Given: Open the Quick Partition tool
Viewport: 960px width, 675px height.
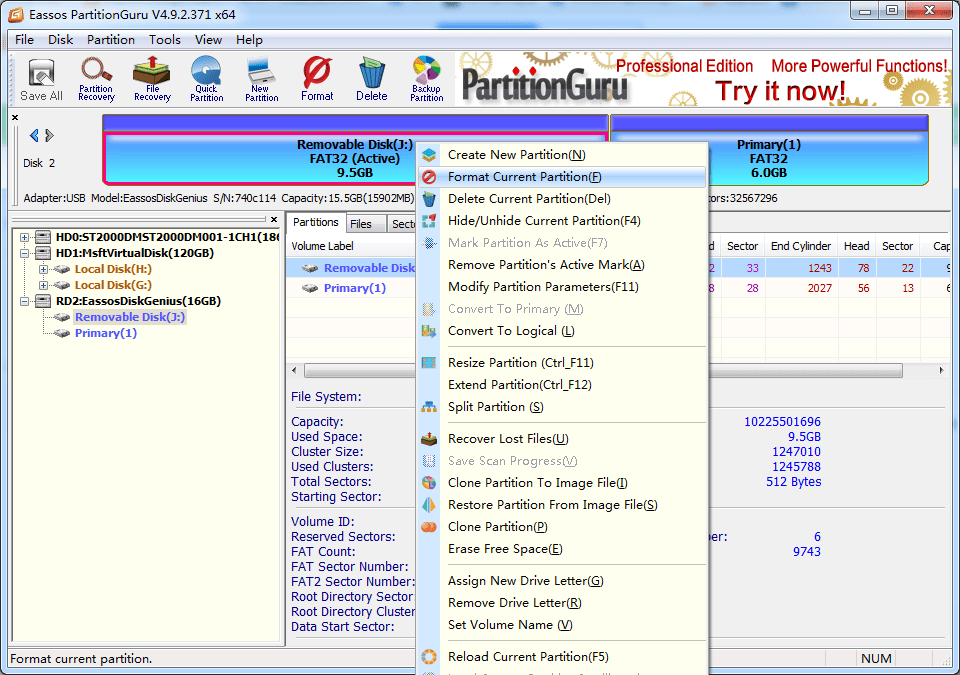Looking at the screenshot, I should tap(208, 78).
